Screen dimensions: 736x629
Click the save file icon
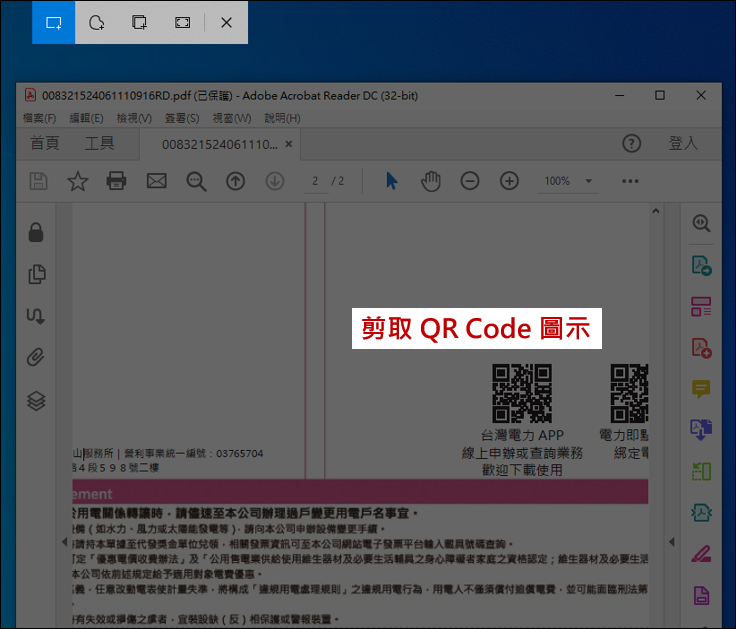point(38,181)
